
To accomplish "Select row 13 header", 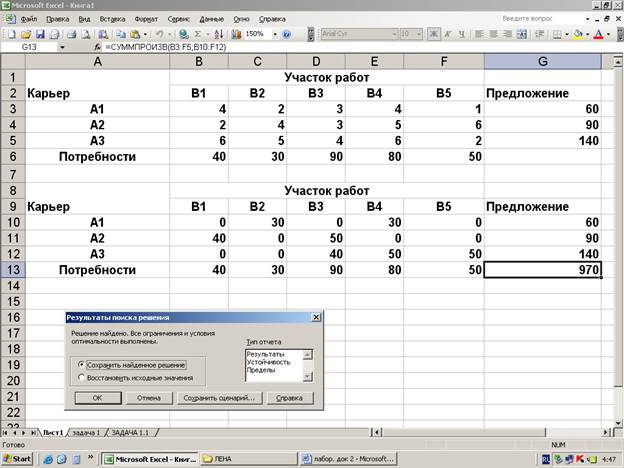I will pyautogui.click(x=13, y=269).
